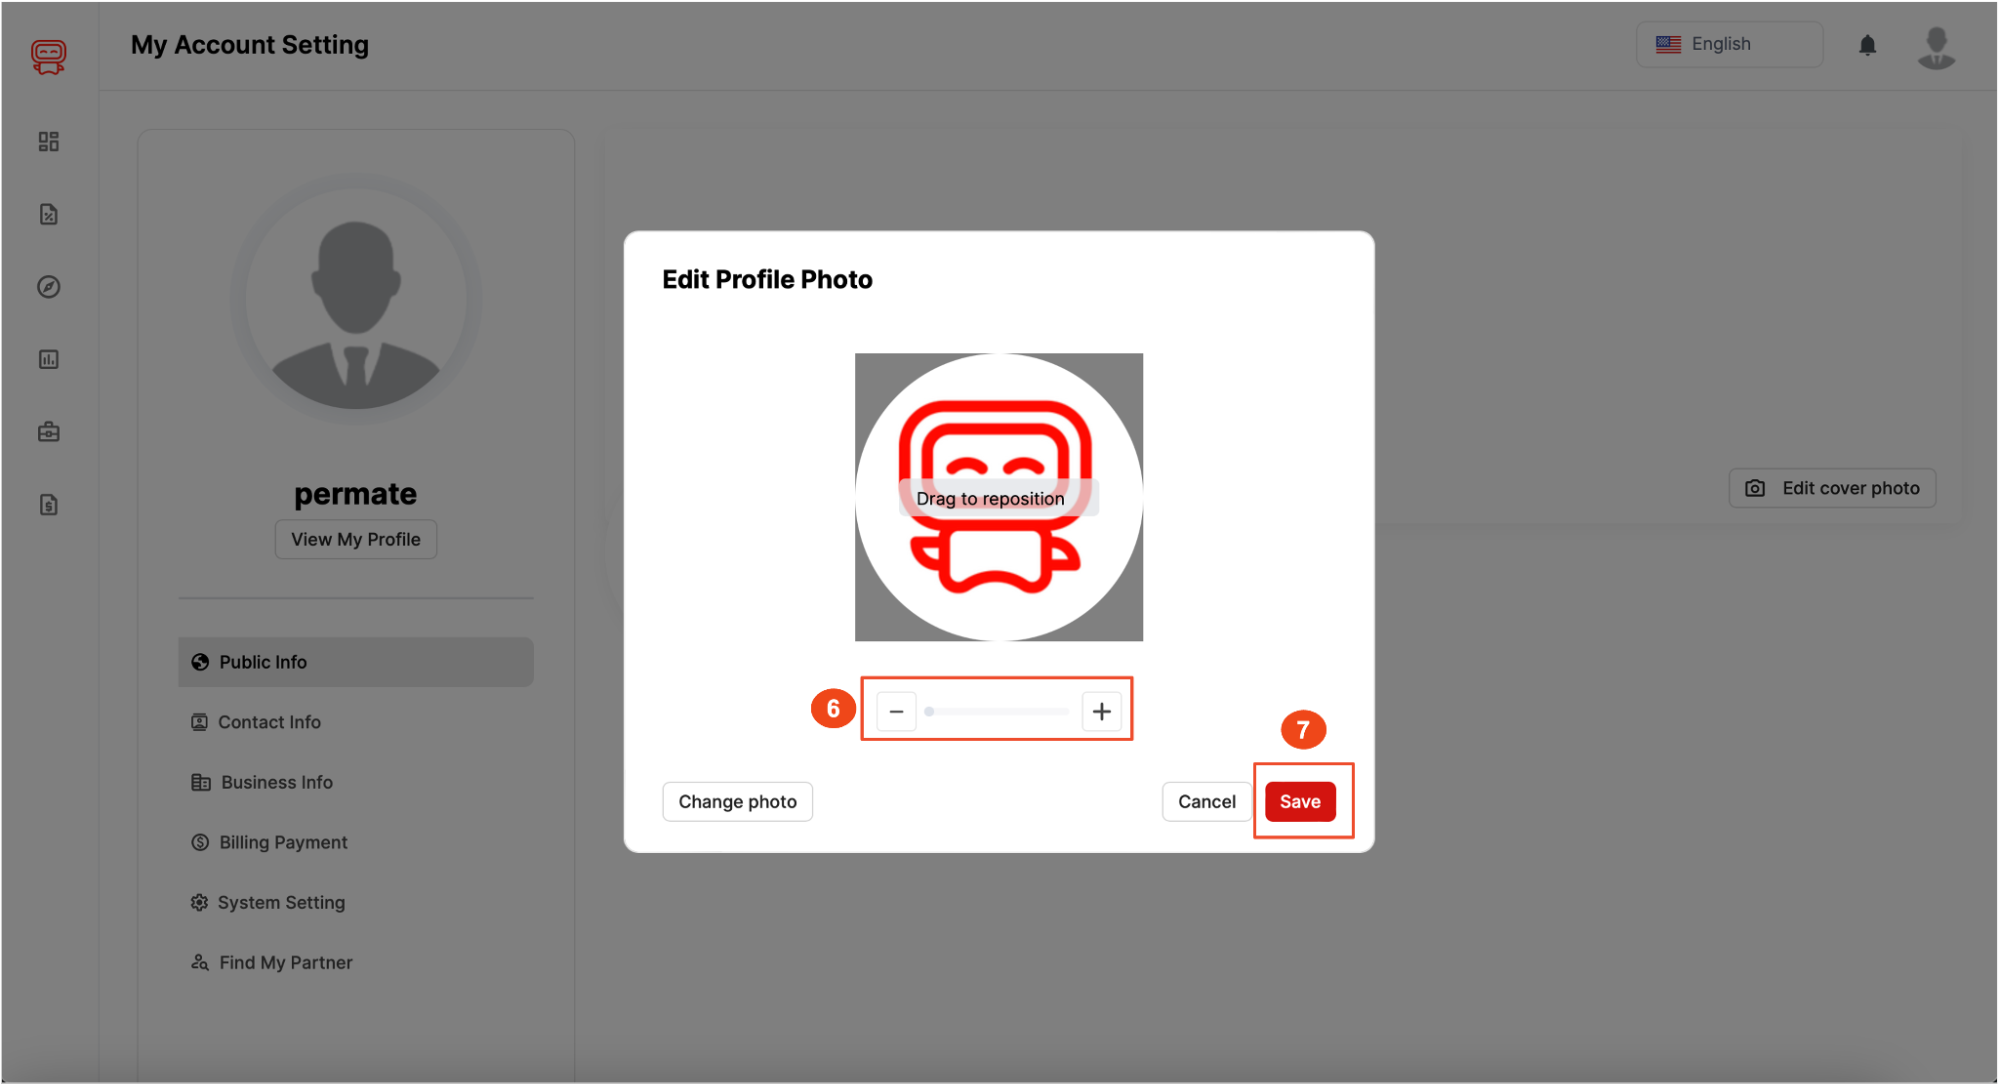Open the bar chart analytics icon
Viewport: 1999px width, 1085px height.
point(48,359)
